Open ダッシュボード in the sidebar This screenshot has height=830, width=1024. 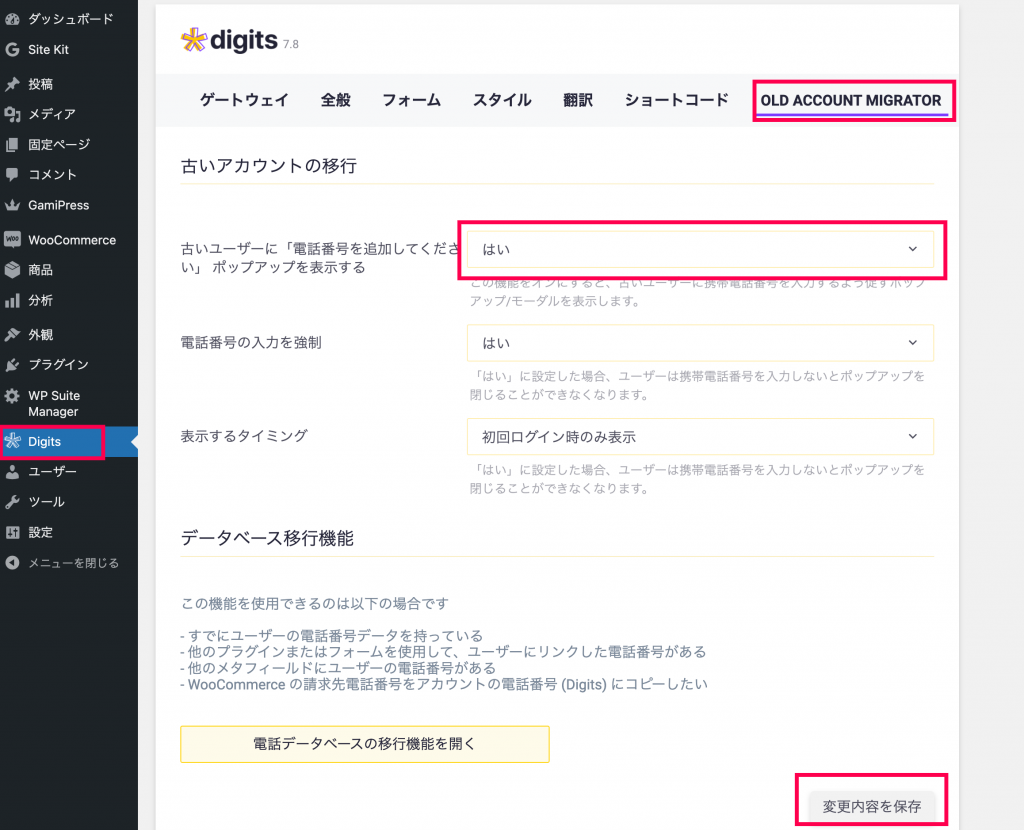pos(69,19)
